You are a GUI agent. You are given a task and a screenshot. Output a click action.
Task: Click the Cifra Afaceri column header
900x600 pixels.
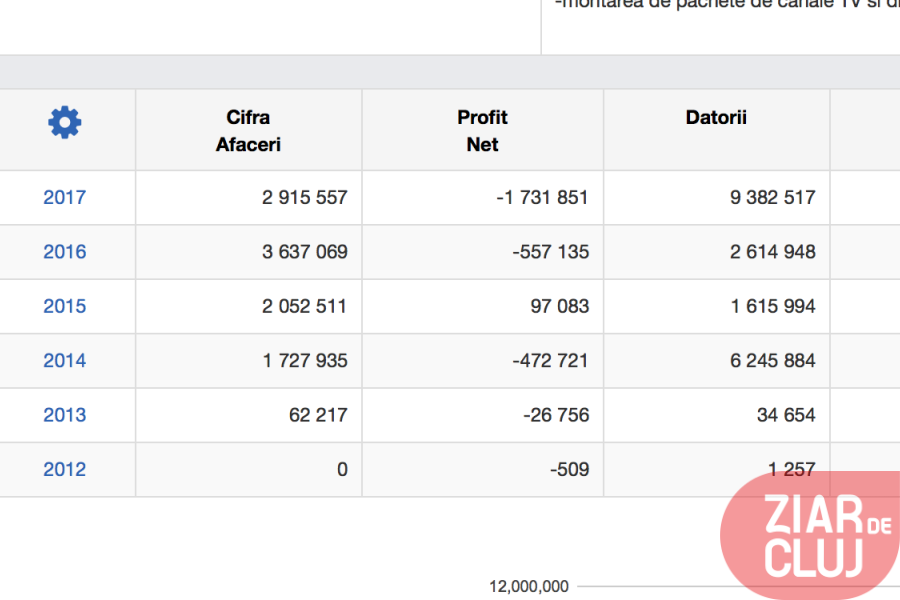pyautogui.click(x=248, y=130)
